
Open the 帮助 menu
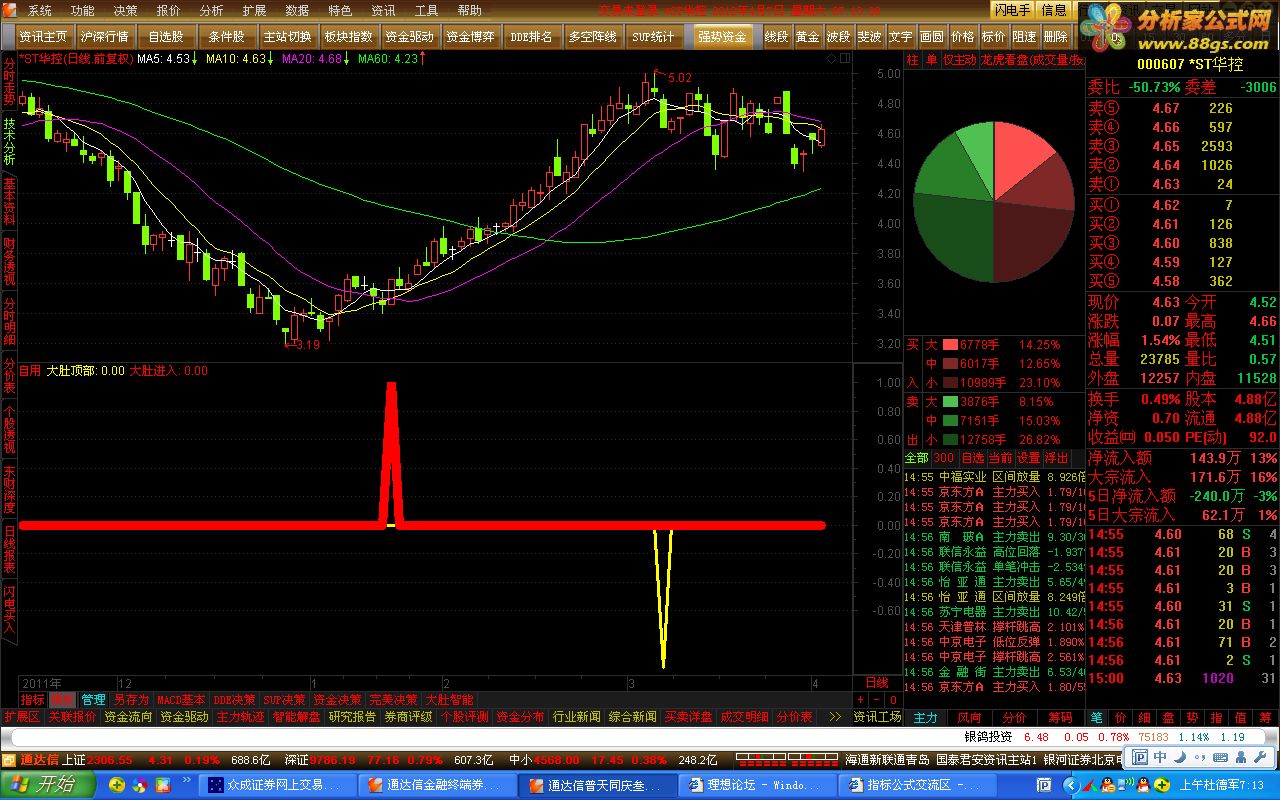click(x=469, y=10)
